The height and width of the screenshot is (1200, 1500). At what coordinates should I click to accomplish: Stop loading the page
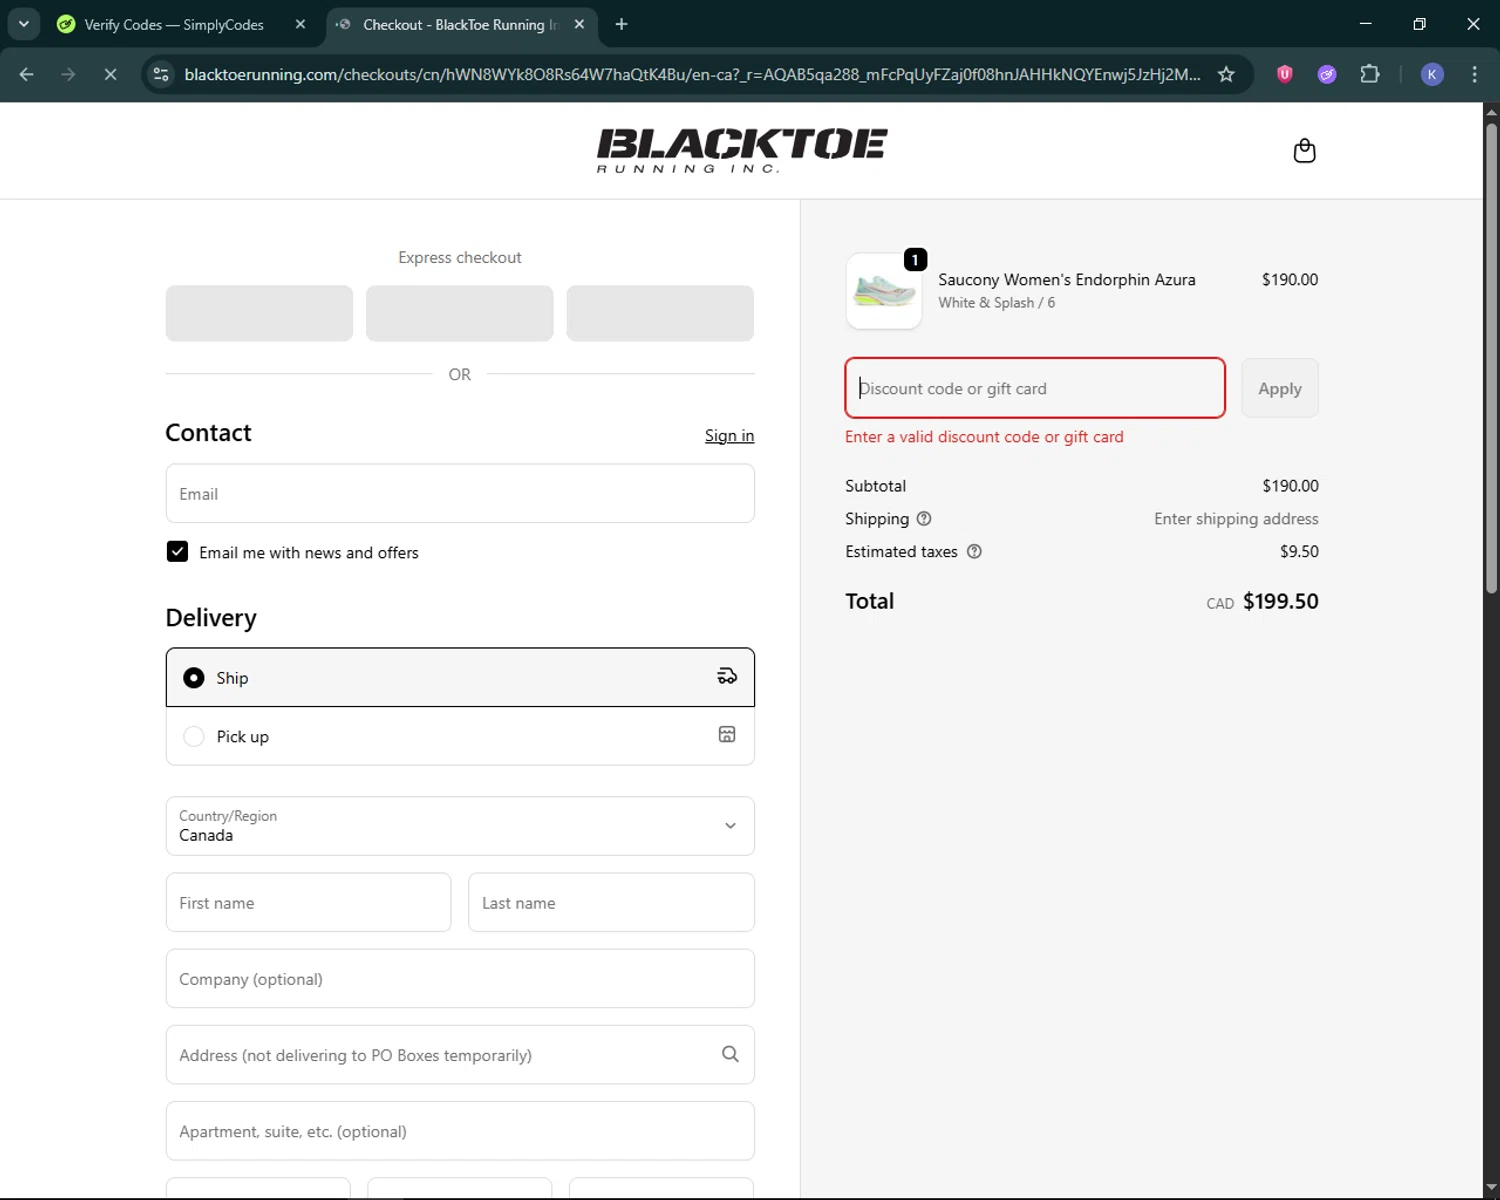tap(110, 74)
